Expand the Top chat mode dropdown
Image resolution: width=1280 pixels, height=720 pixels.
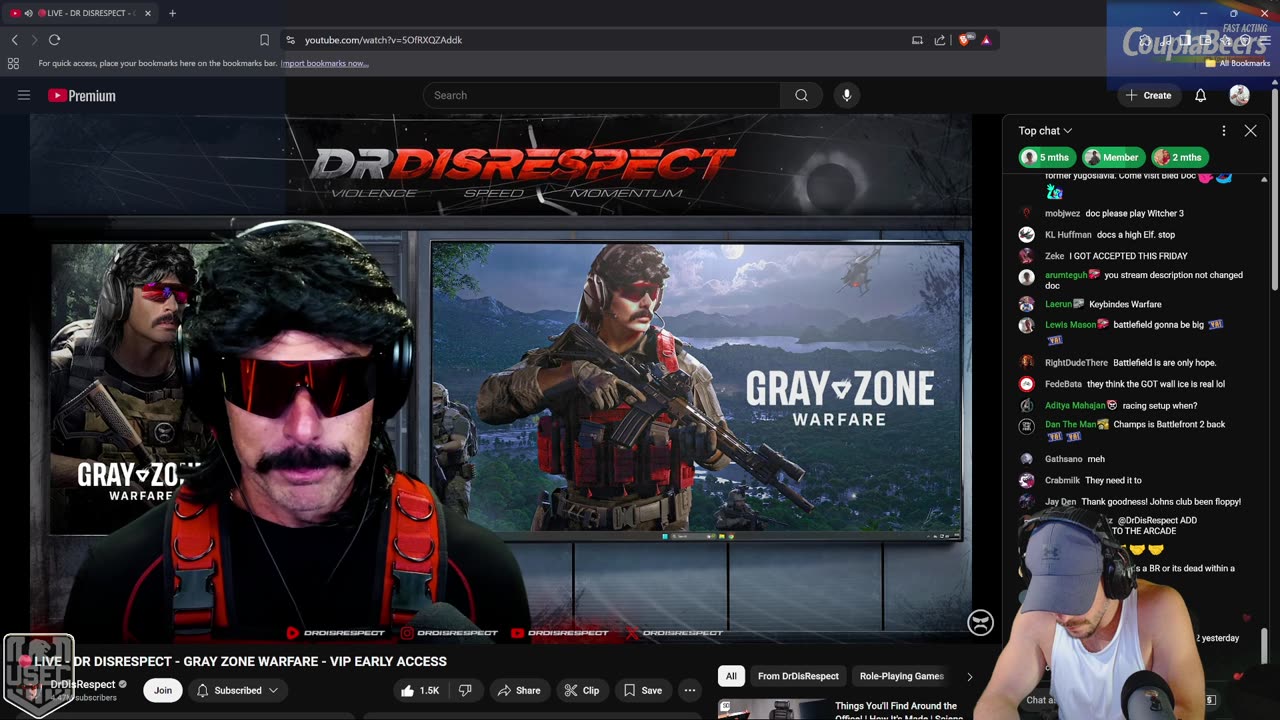pyautogui.click(x=1045, y=131)
